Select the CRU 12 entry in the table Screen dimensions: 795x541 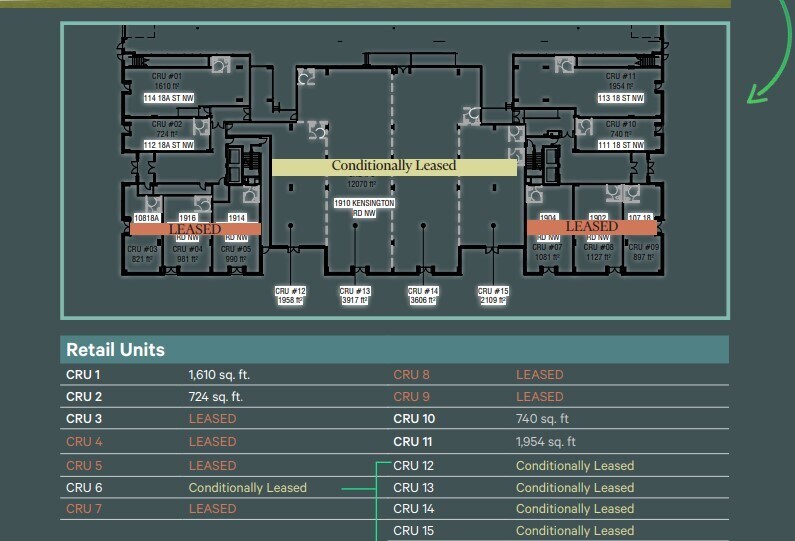[414, 466]
